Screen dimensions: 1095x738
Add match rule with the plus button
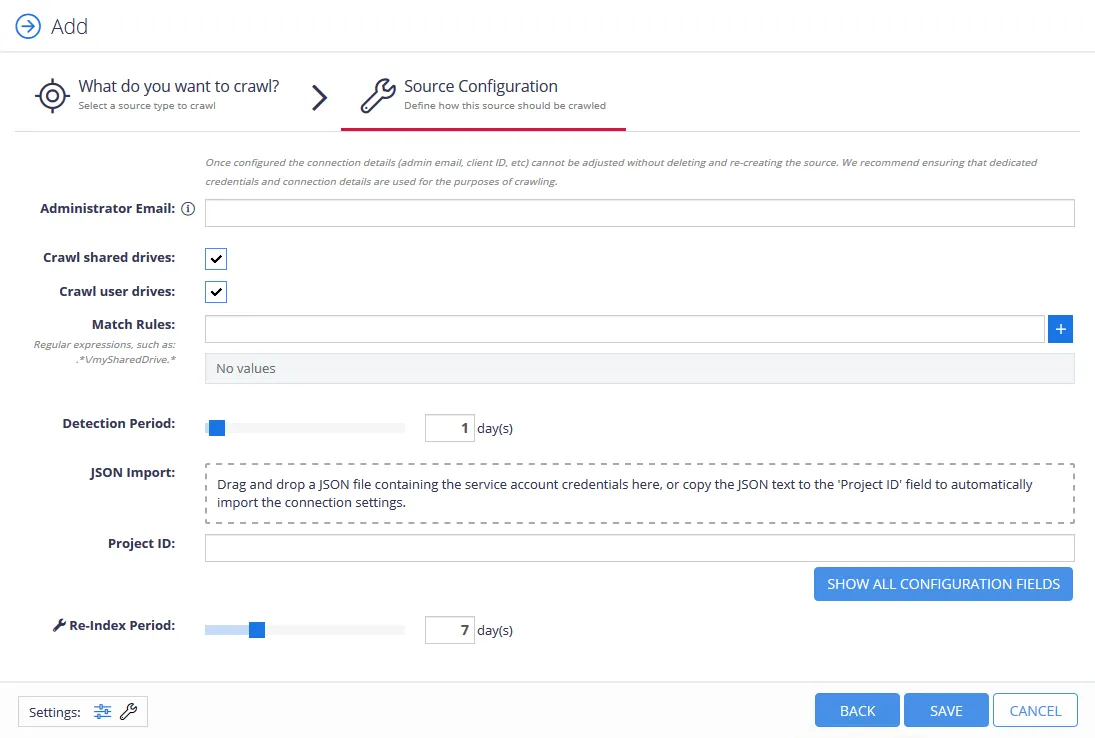[x=1060, y=329]
